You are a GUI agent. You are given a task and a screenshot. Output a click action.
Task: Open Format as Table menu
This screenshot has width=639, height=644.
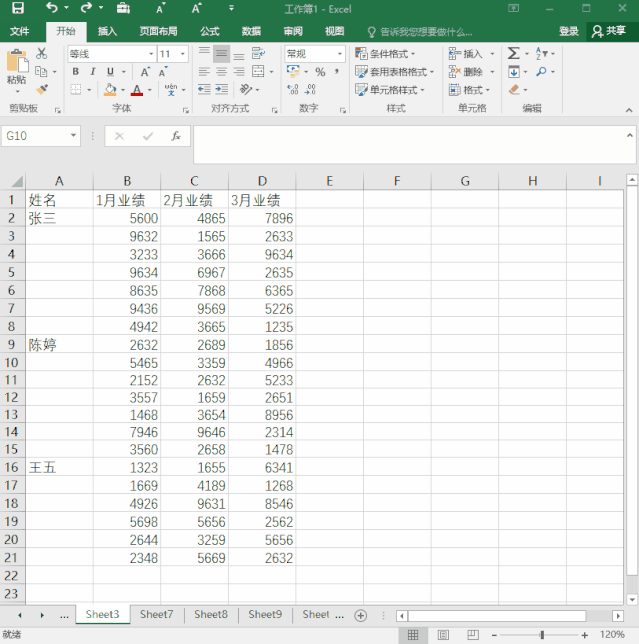tap(395, 72)
